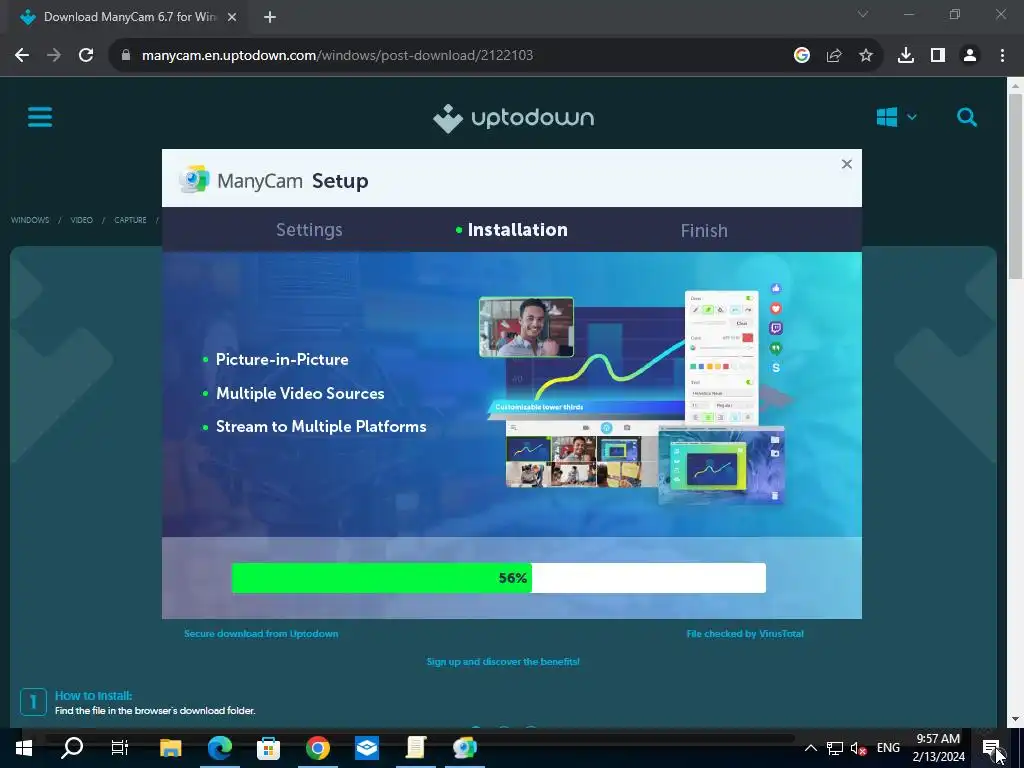Click the ManyCam Setup logo icon
Viewport: 1024px width, 768px height.
point(194,179)
